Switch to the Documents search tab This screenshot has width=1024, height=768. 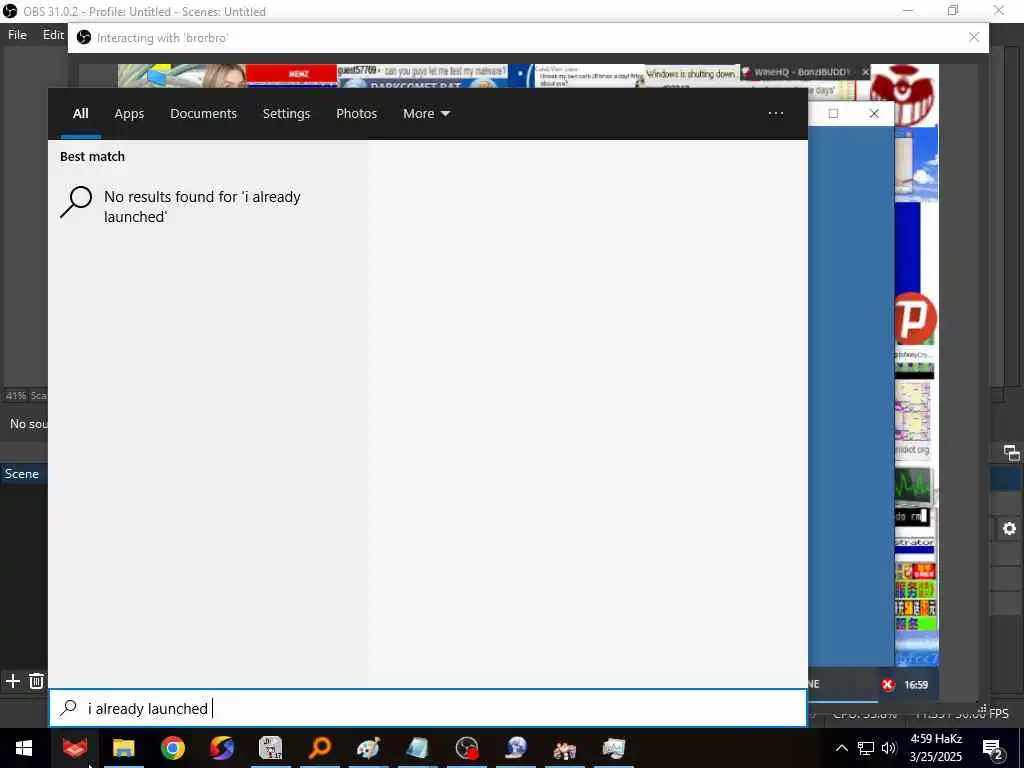click(x=203, y=114)
